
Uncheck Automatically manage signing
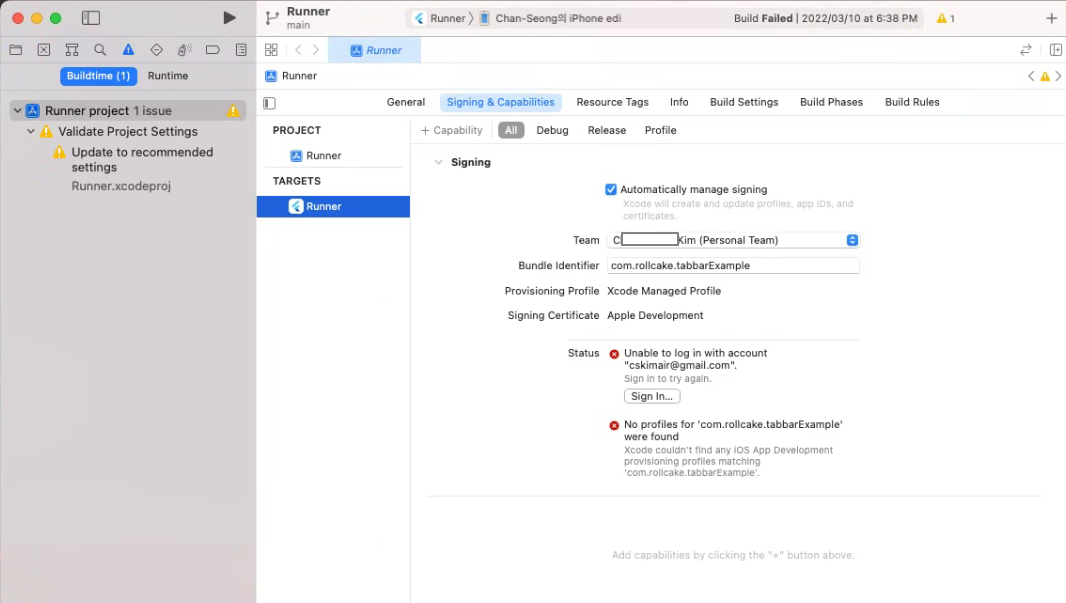point(611,190)
